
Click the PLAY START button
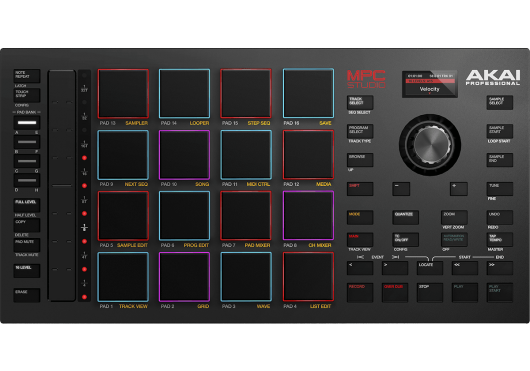pyautogui.click(x=500, y=292)
